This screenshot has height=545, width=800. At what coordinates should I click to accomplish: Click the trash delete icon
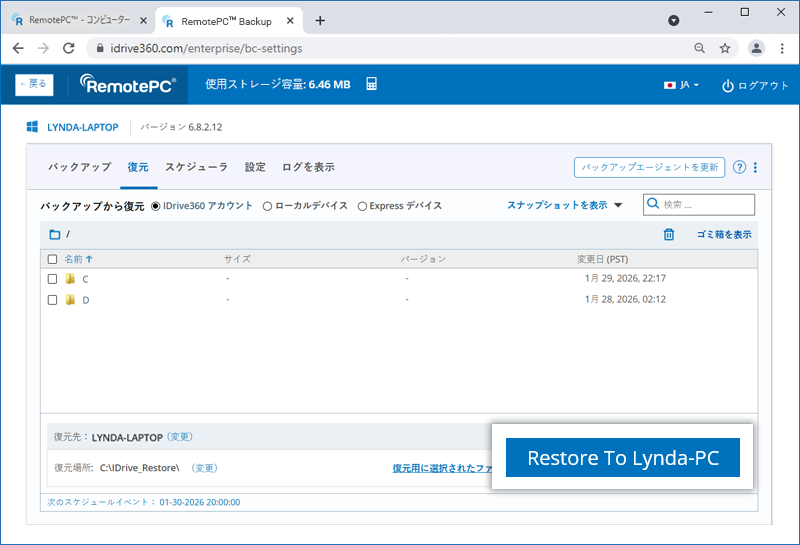(669, 234)
